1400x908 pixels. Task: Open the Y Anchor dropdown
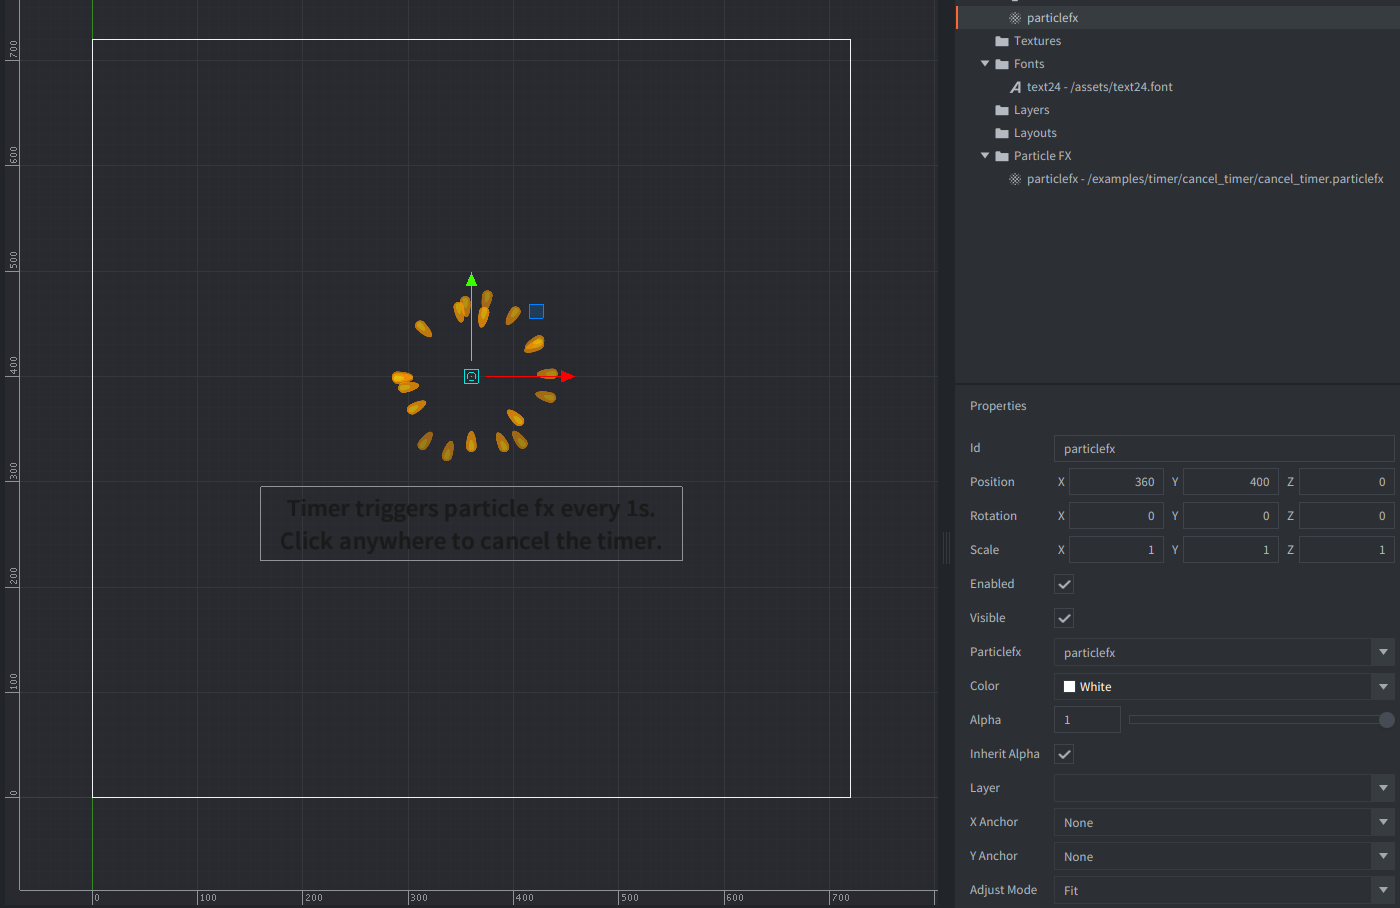[1224, 856]
